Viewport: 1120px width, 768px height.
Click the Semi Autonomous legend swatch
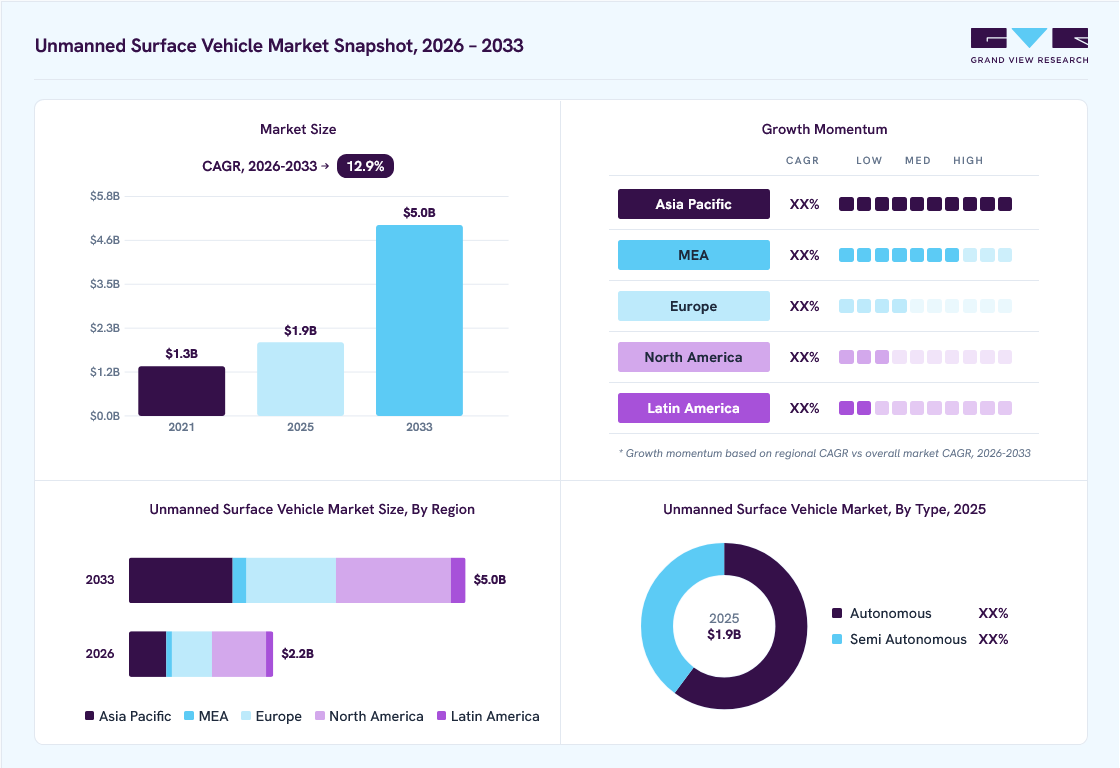click(x=837, y=639)
